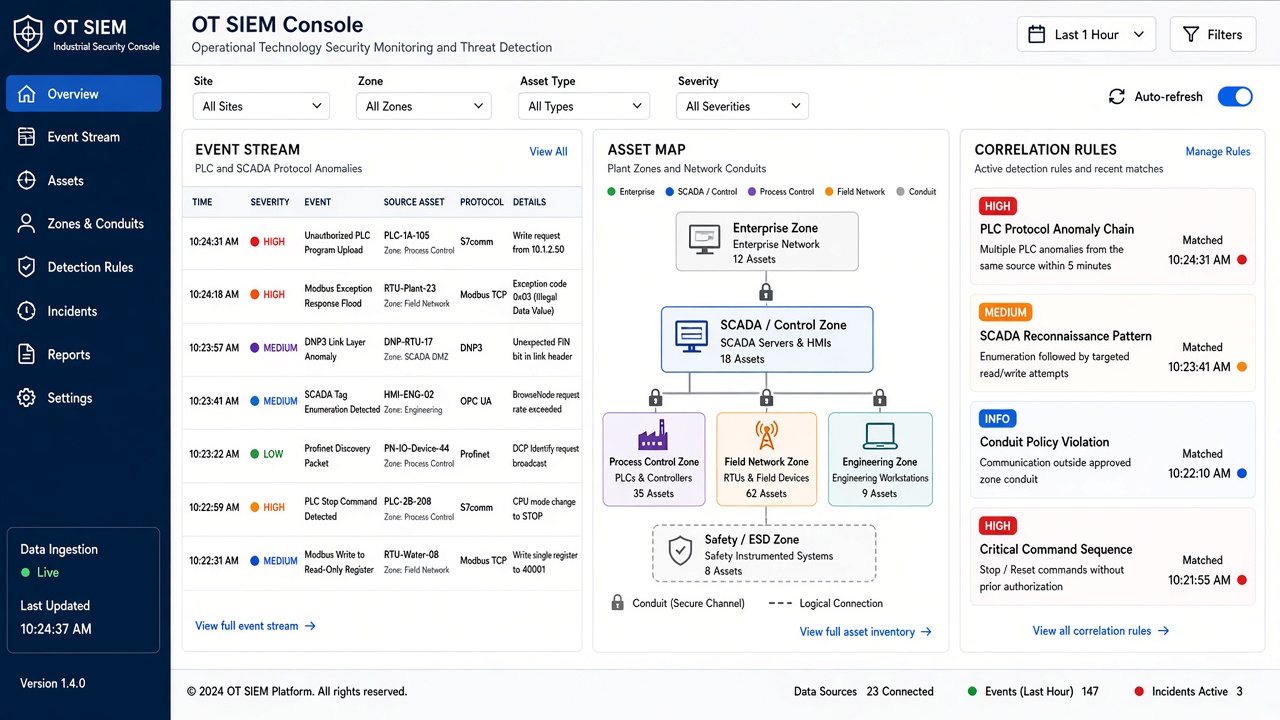Open the Site dropdown showing All Sites
The height and width of the screenshot is (720, 1280).
point(261,106)
